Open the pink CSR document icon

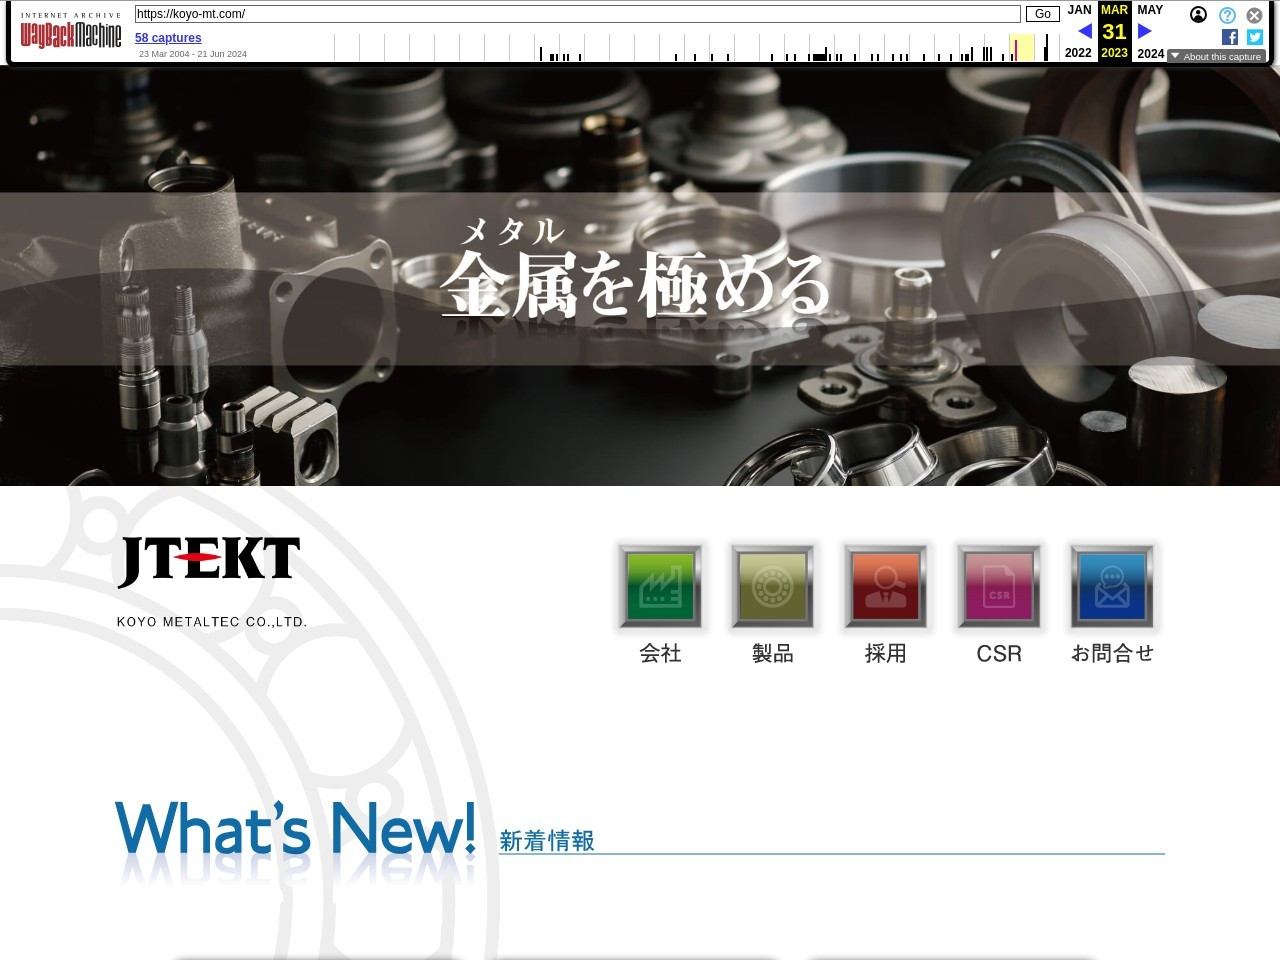point(999,587)
